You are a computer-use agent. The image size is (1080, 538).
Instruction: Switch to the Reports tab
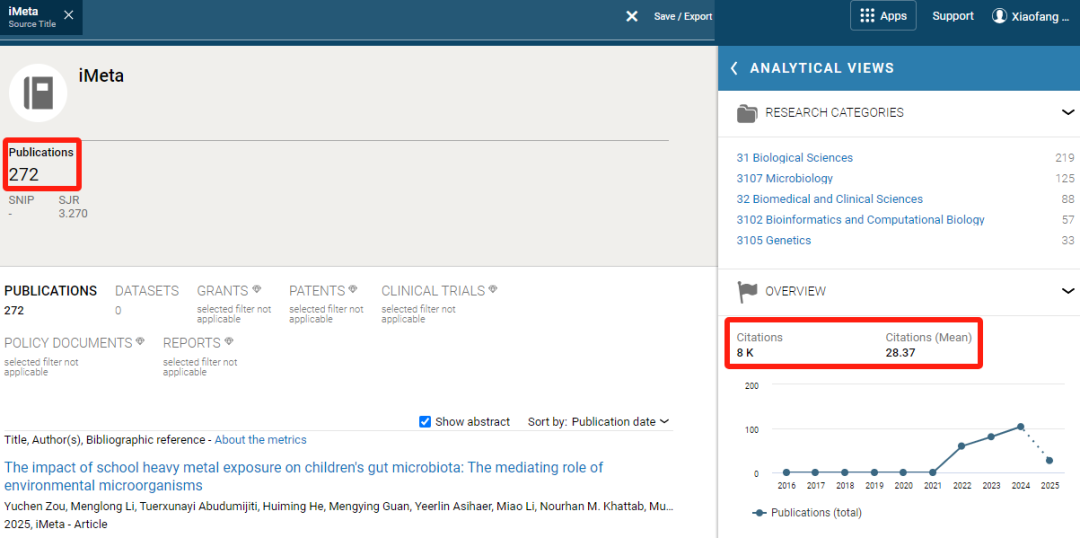[x=192, y=343]
